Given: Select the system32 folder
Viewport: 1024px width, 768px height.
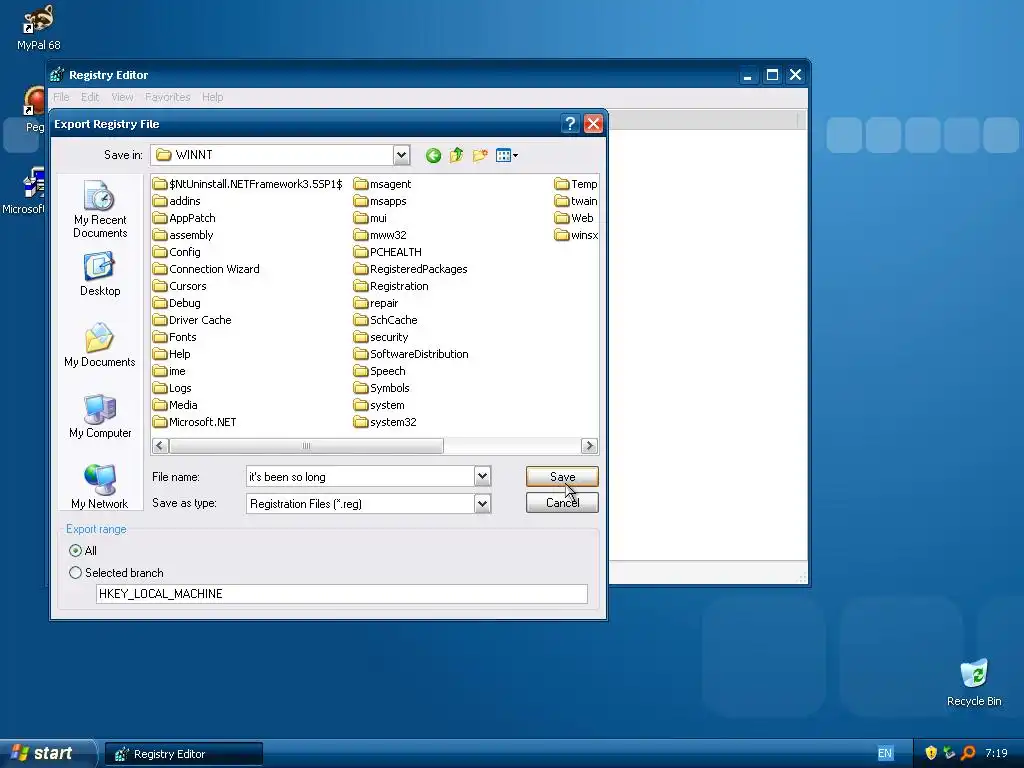Looking at the screenshot, I should tap(385, 422).
